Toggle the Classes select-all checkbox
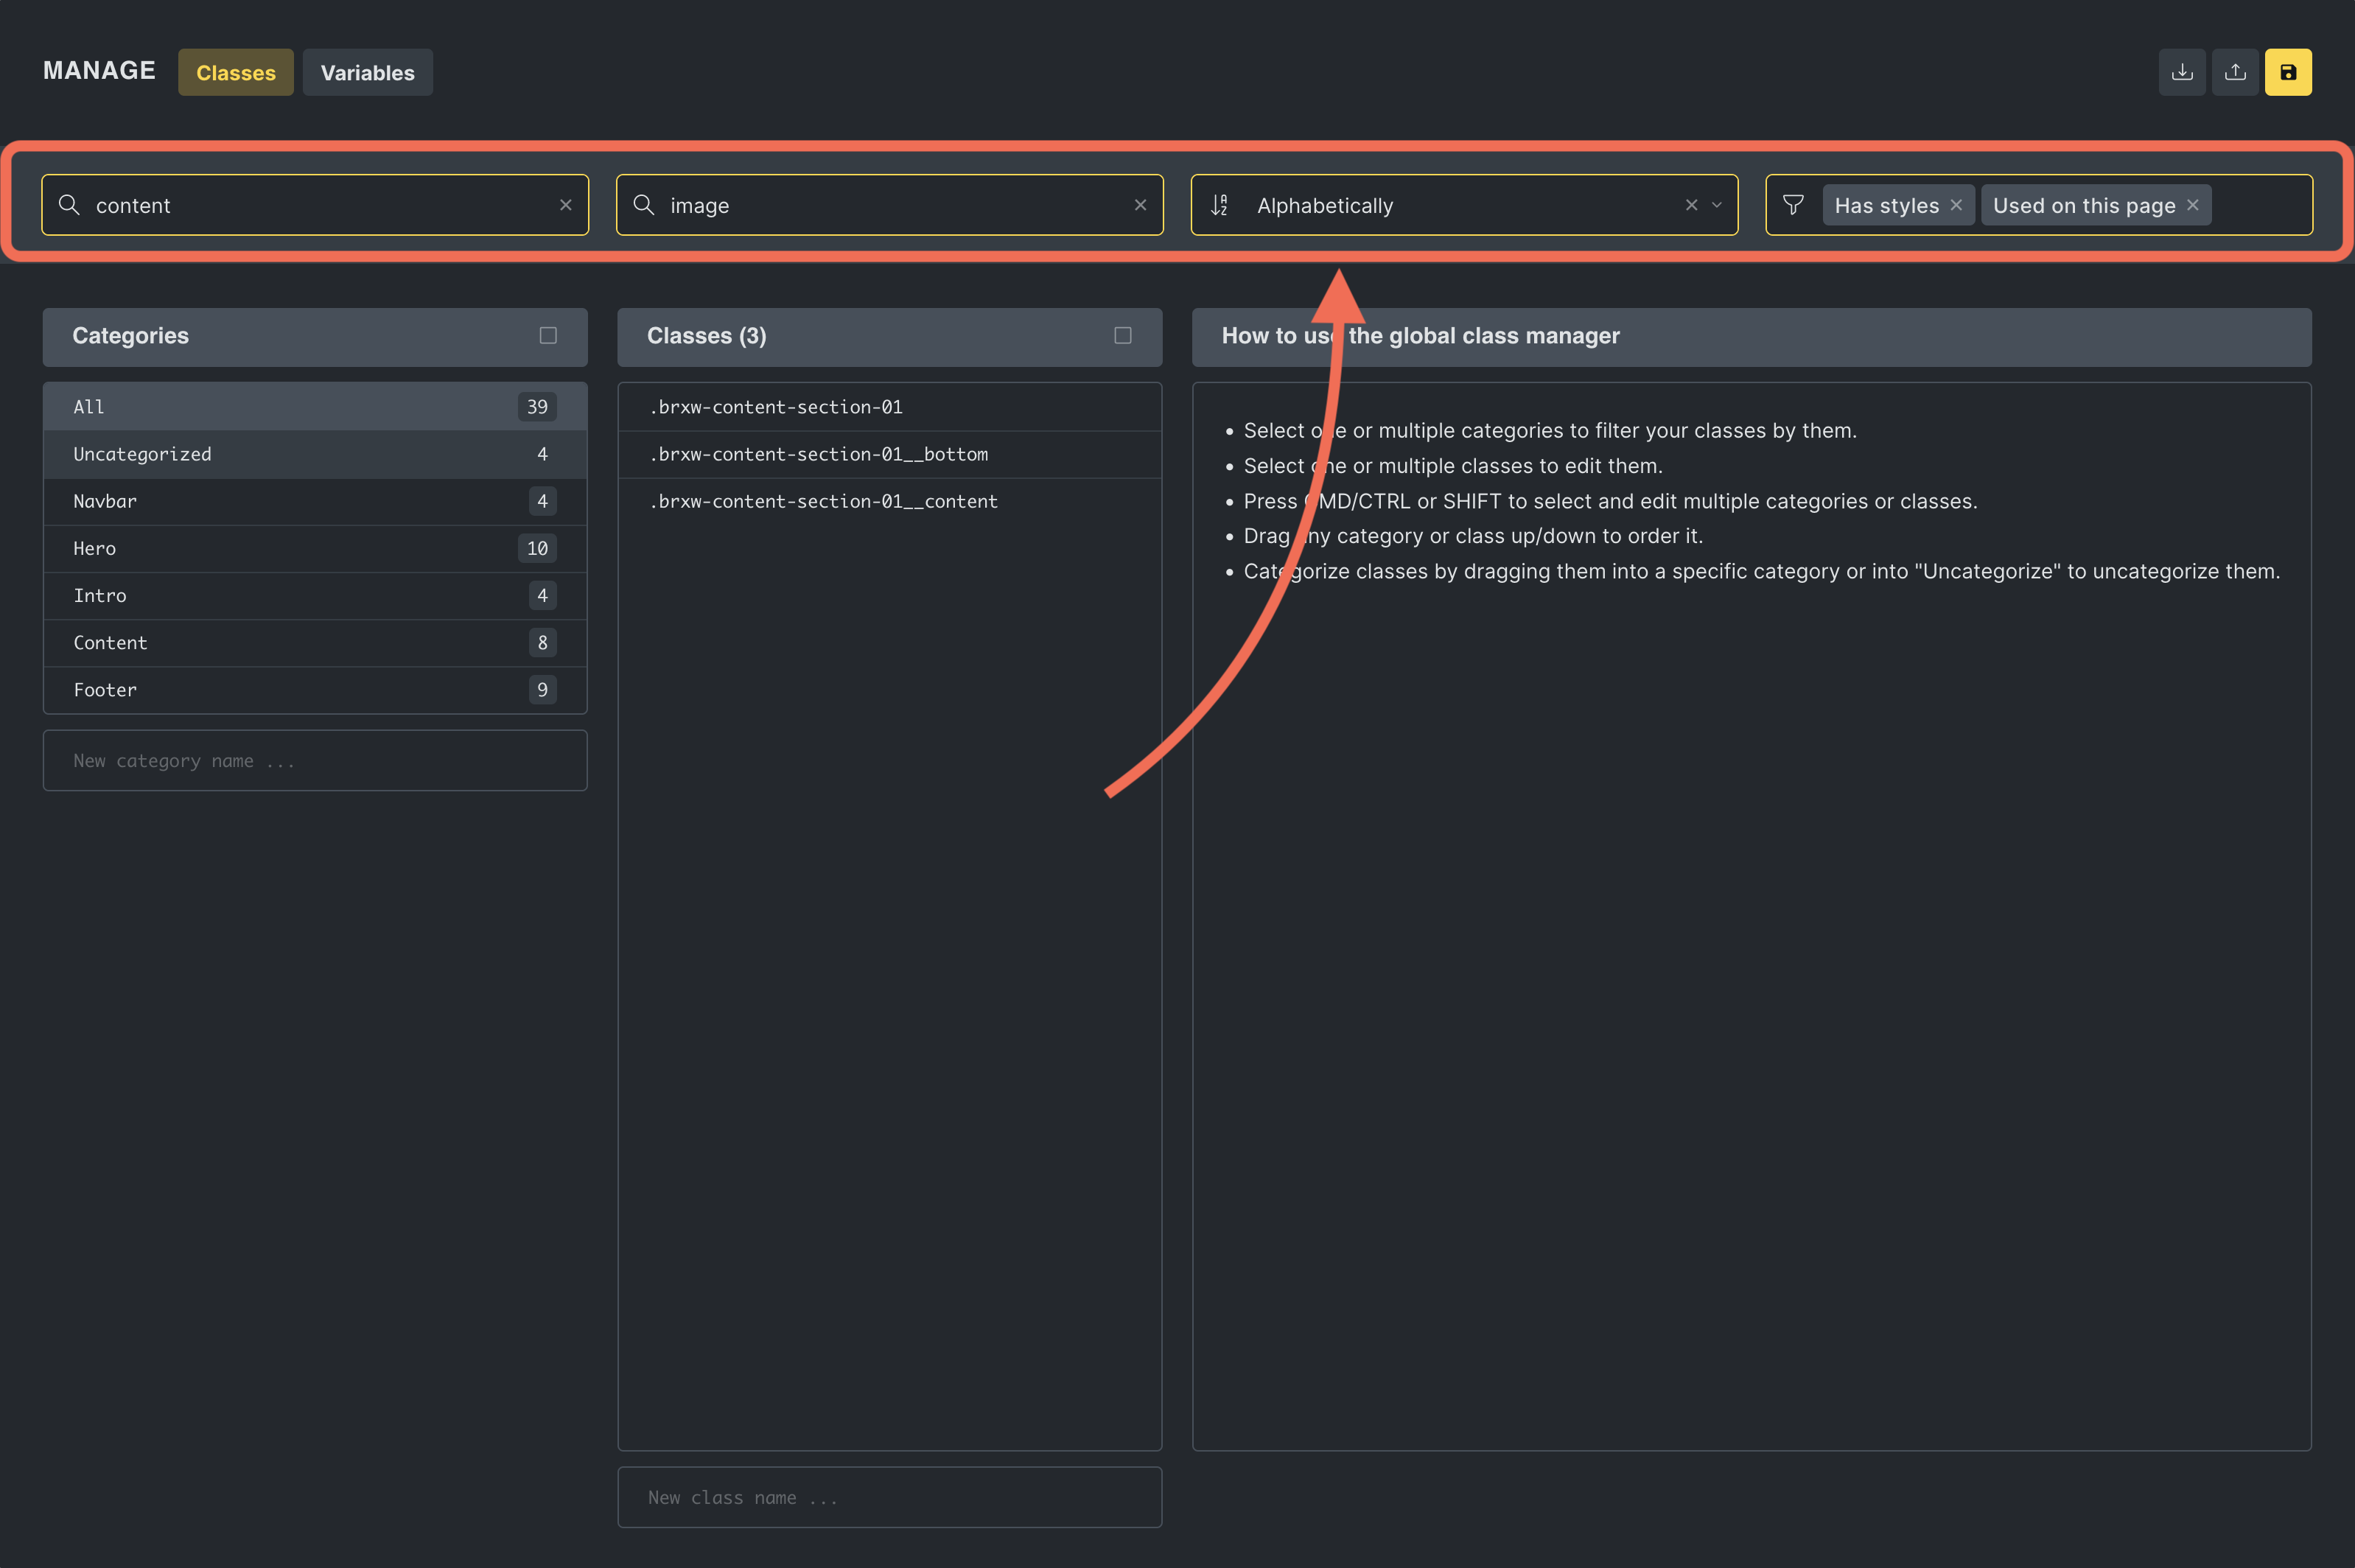 (1122, 336)
